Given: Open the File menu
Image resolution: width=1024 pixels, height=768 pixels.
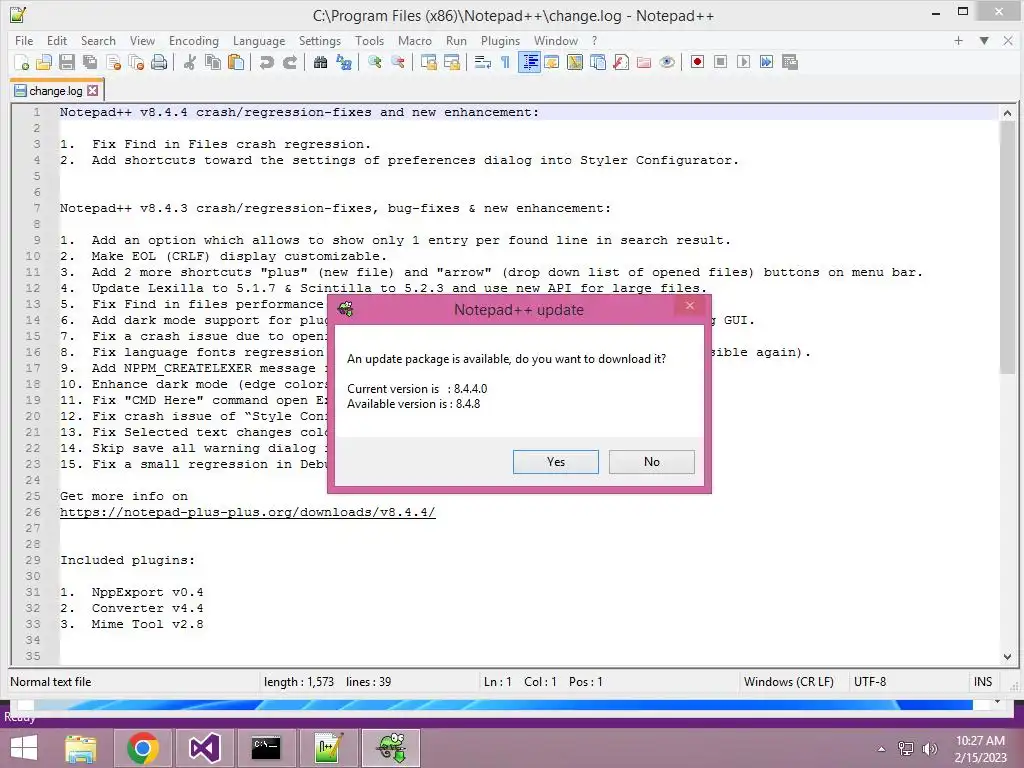Looking at the screenshot, I should [x=24, y=41].
